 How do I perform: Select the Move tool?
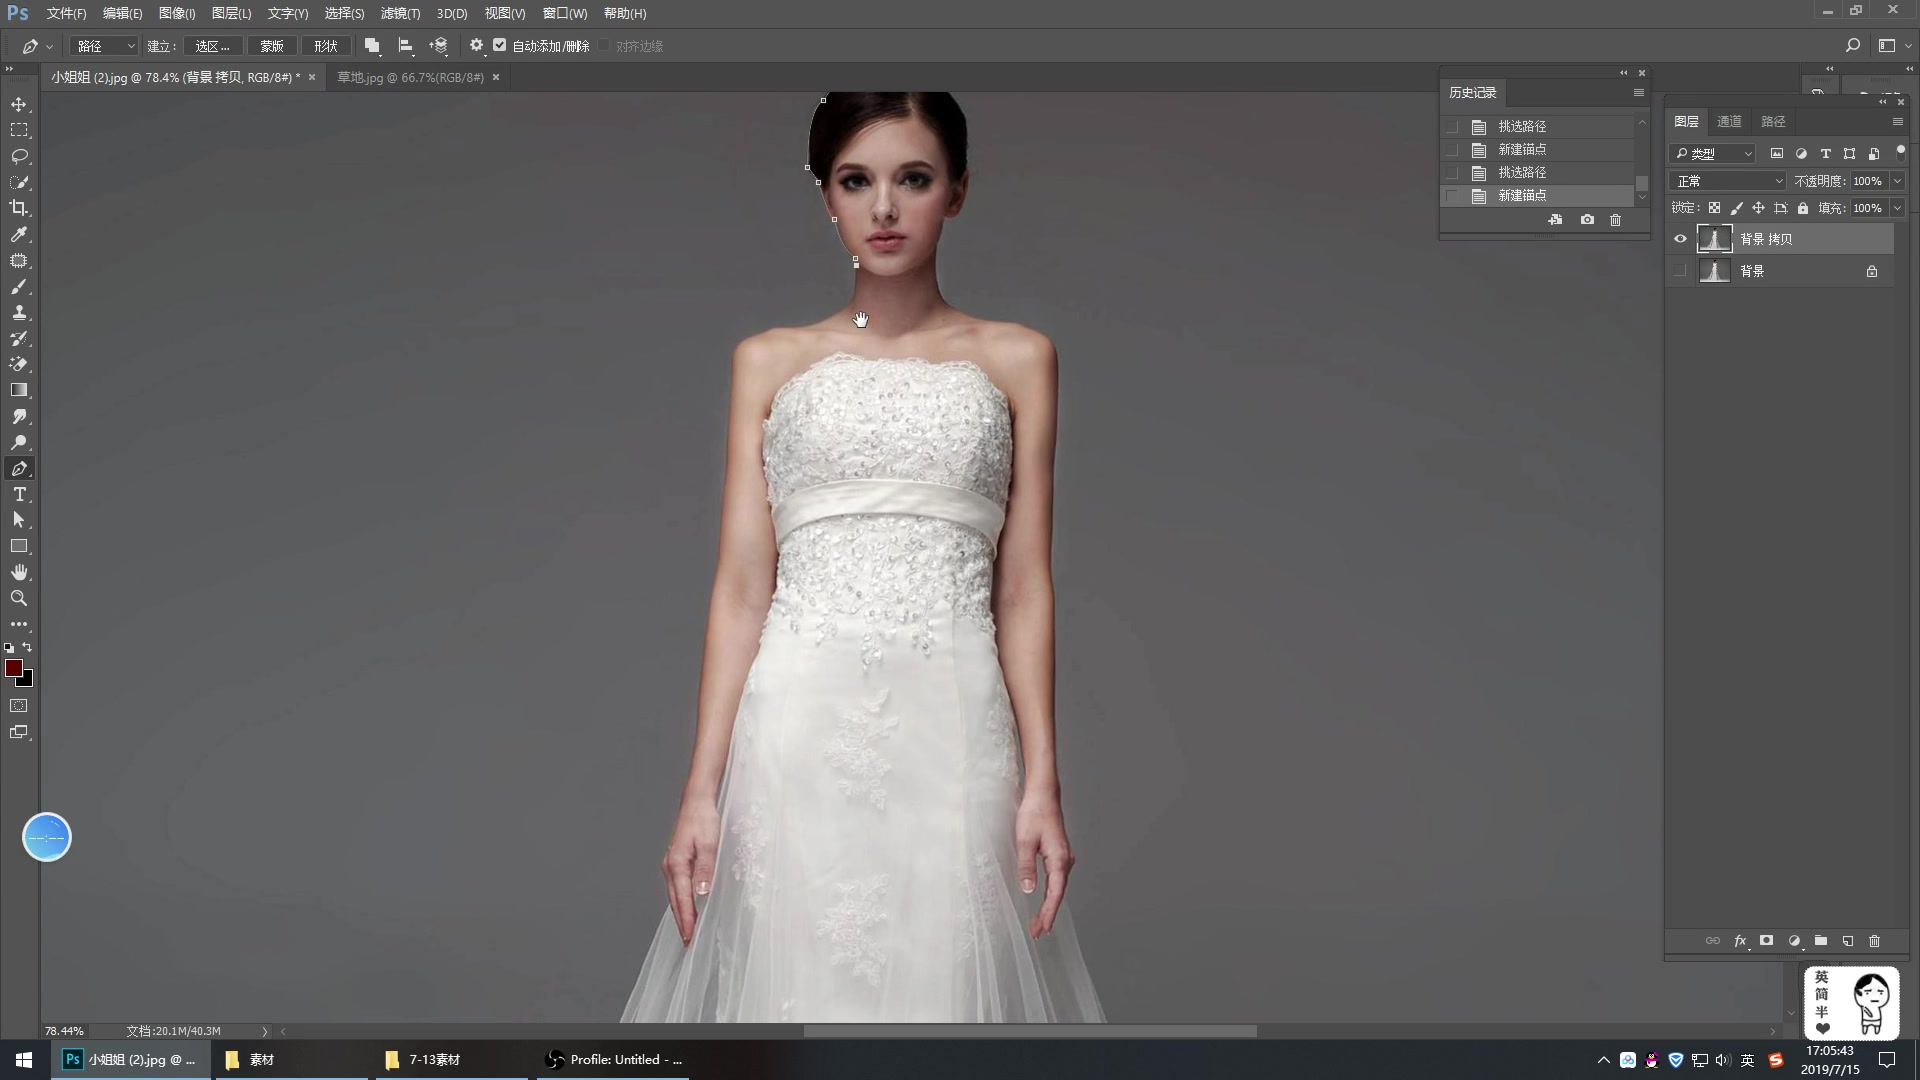coord(19,105)
